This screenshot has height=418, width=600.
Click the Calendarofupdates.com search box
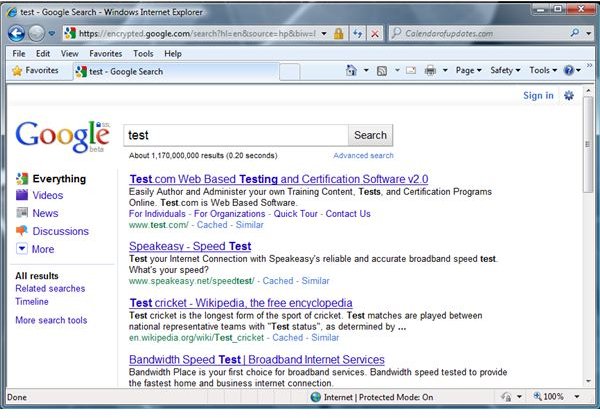480,34
